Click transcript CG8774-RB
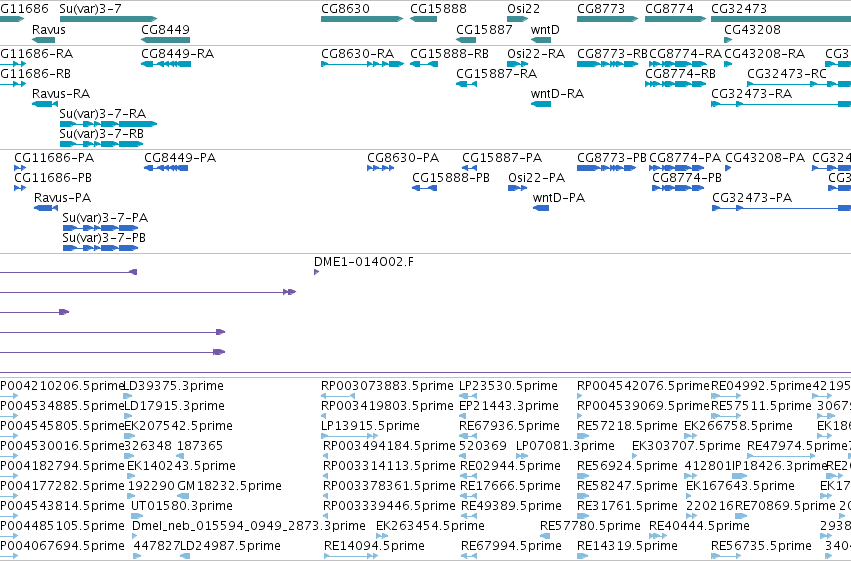This screenshot has height=561, width=851. click(x=675, y=84)
